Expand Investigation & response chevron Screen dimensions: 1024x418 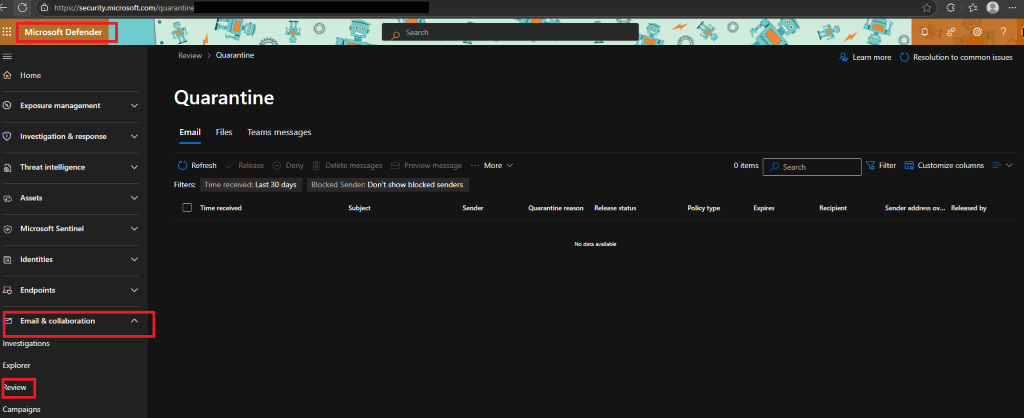pyautogui.click(x=135, y=137)
